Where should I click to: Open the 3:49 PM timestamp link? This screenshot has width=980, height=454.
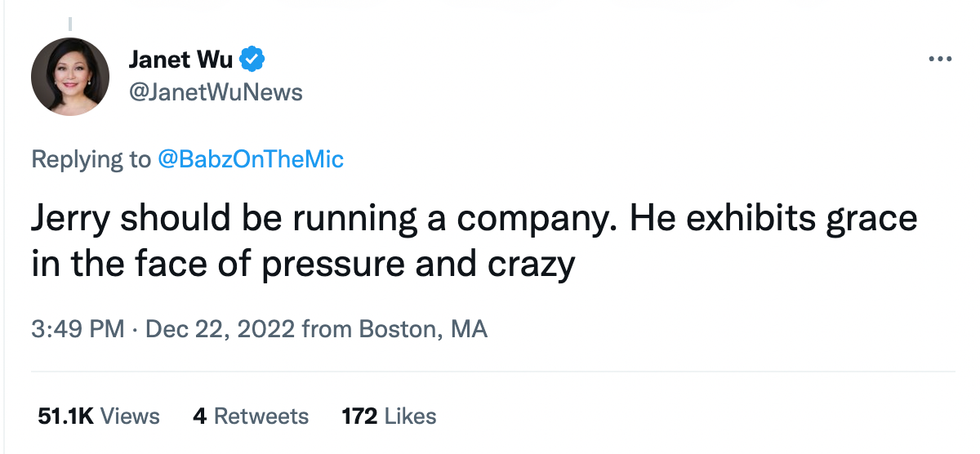[79, 328]
